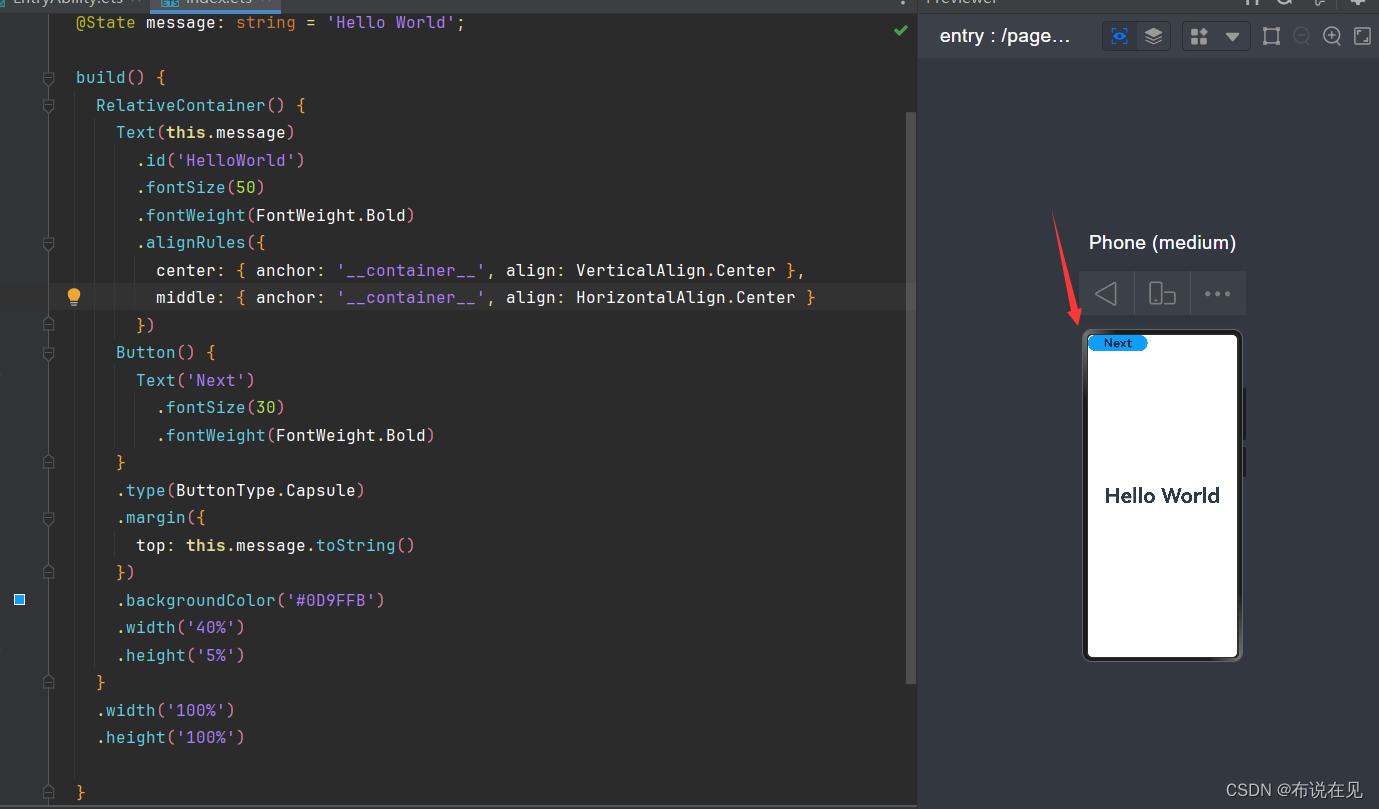The width and height of the screenshot is (1379, 809).
Task: Toggle the component layers view icon
Action: pyautogui.click(x=1153, y=36)
